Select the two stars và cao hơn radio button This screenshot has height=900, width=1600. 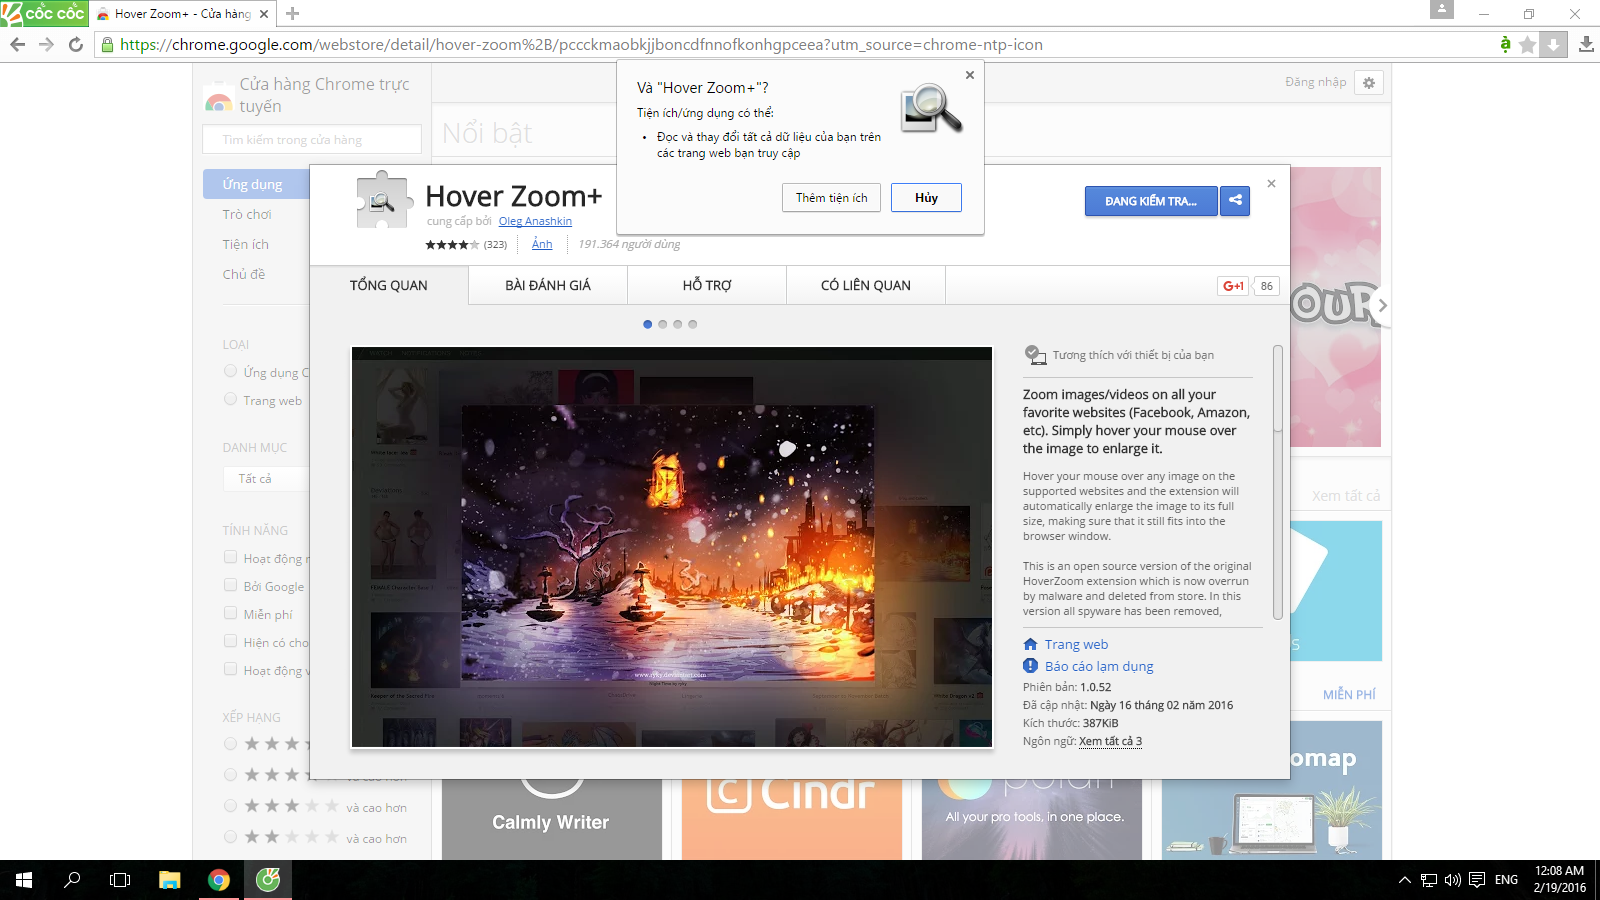231,836
